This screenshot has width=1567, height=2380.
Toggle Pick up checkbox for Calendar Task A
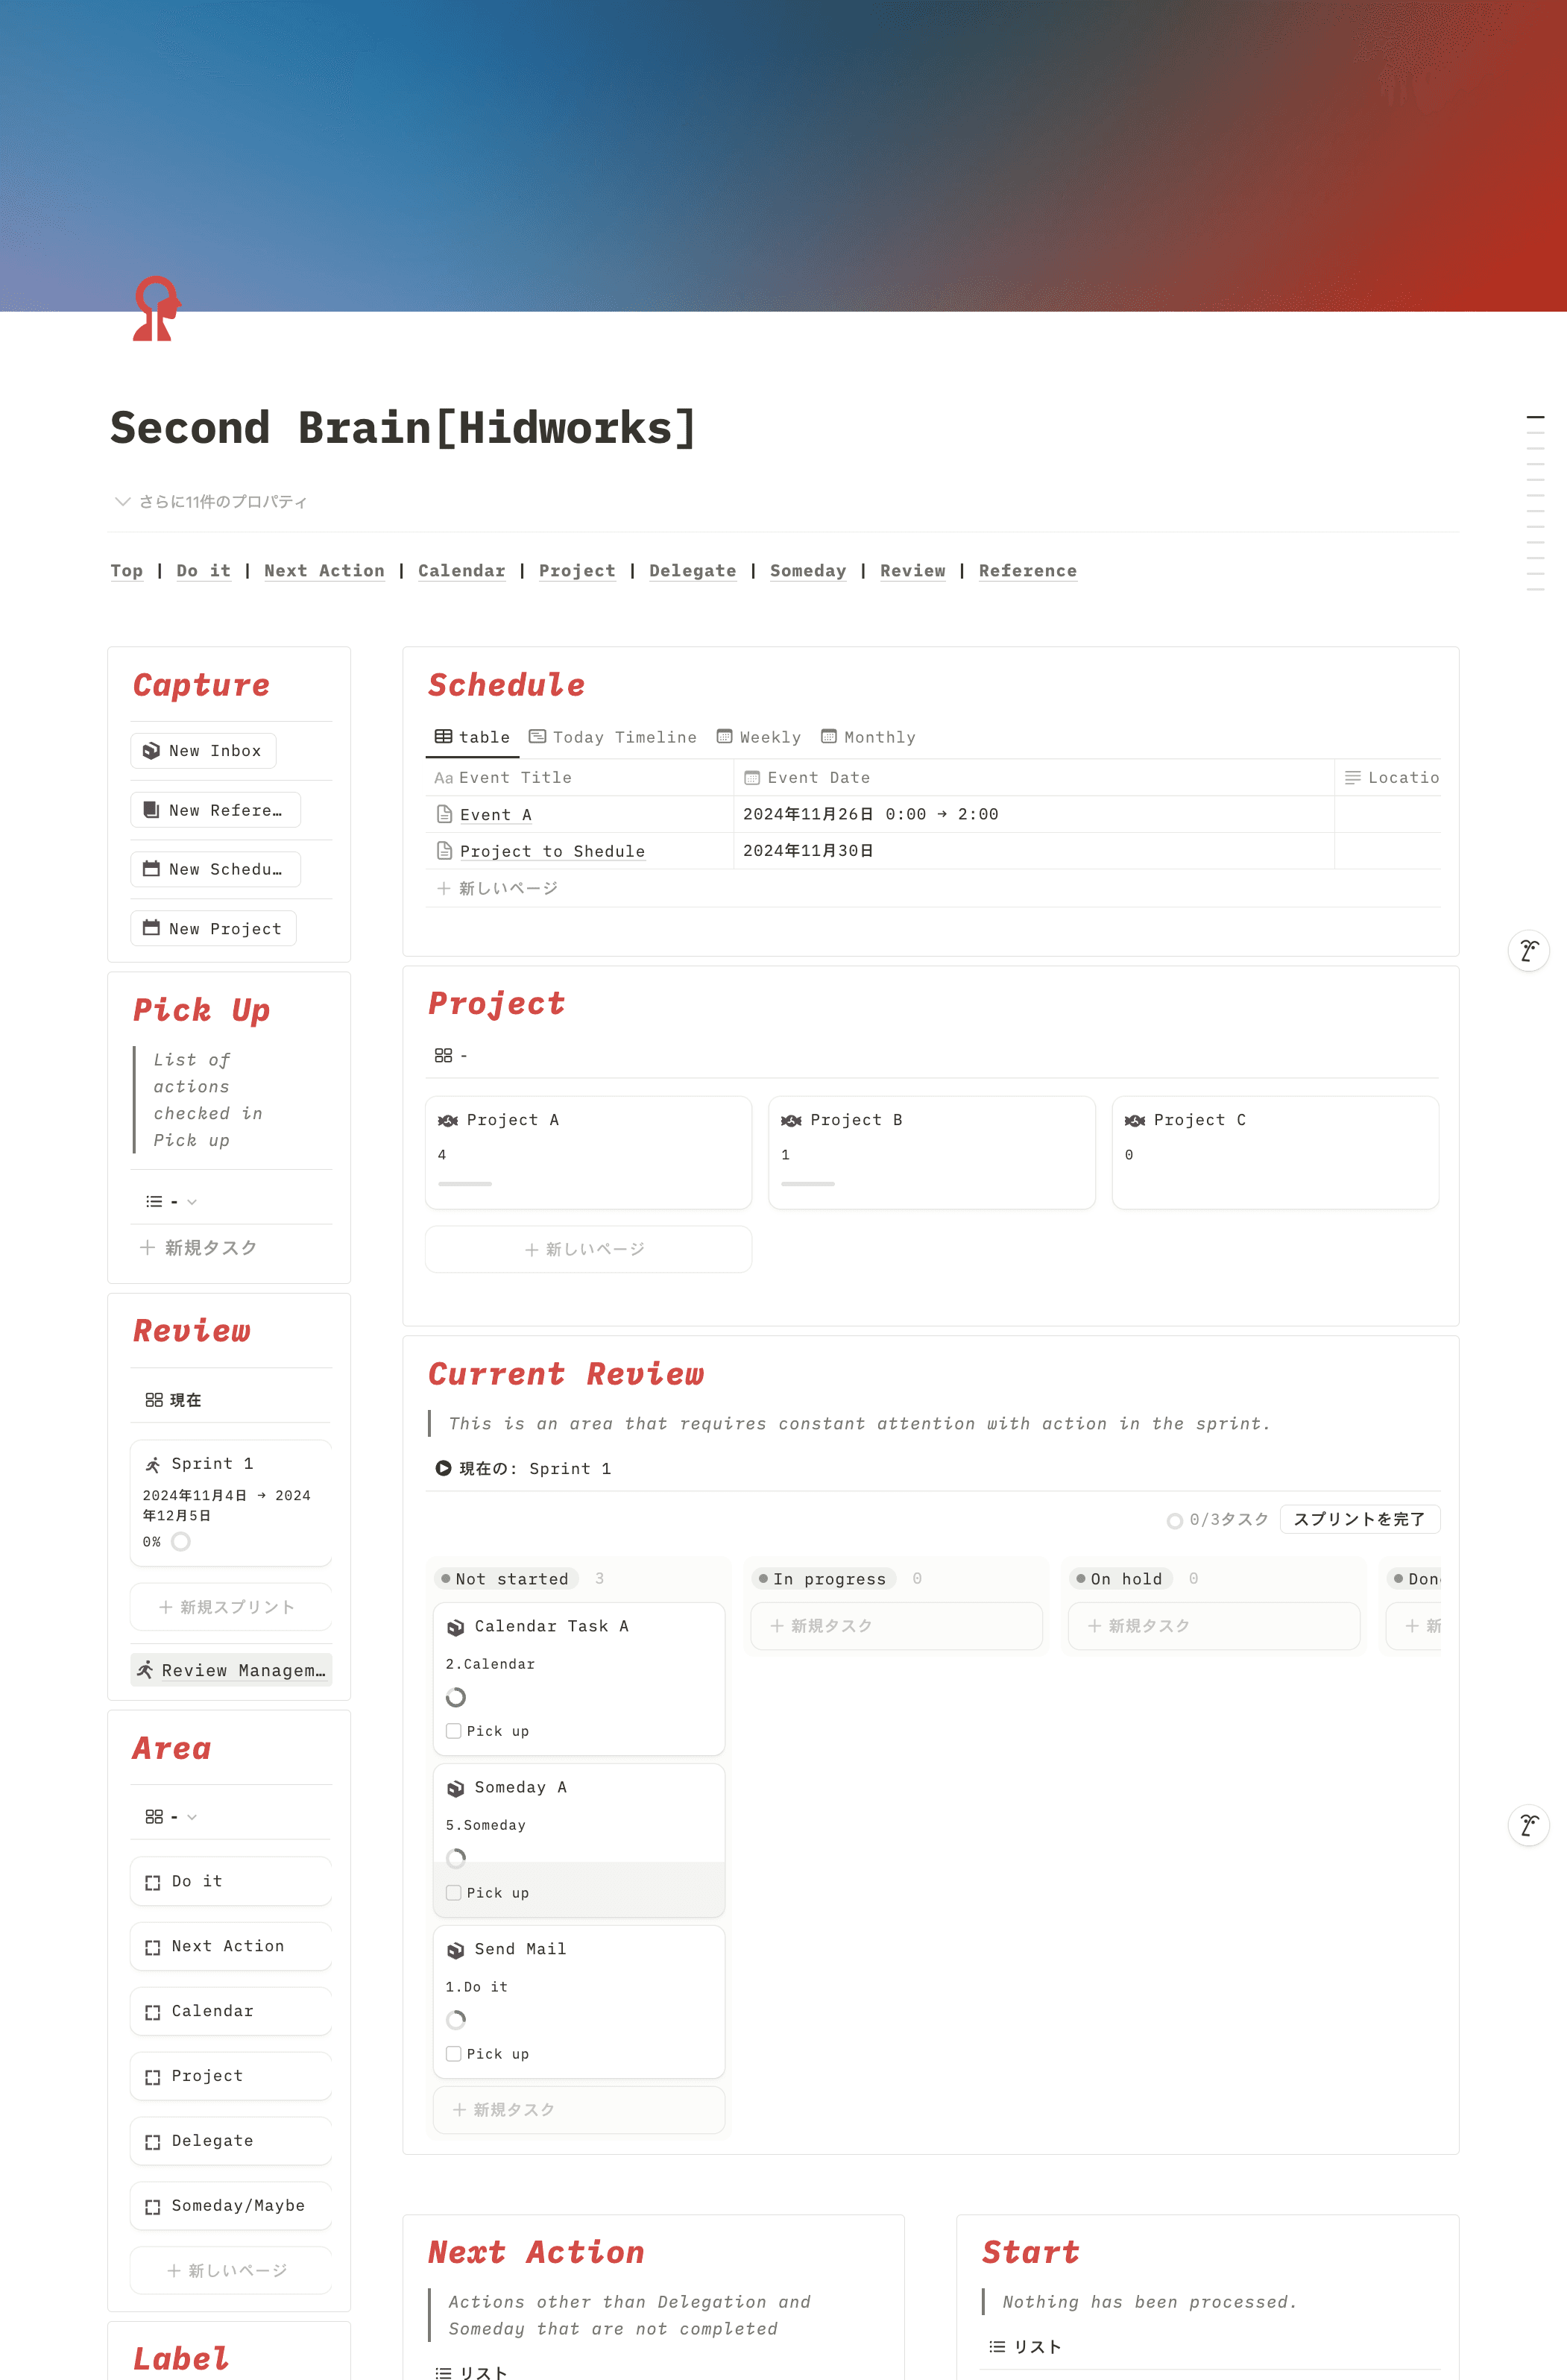(x=453, y=1731)
